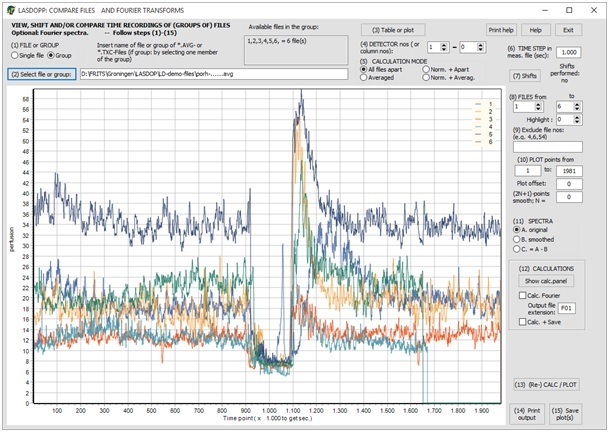613x434 pixels.
Task: Click the (7) Shifts button
Action: tap(525, 76)
